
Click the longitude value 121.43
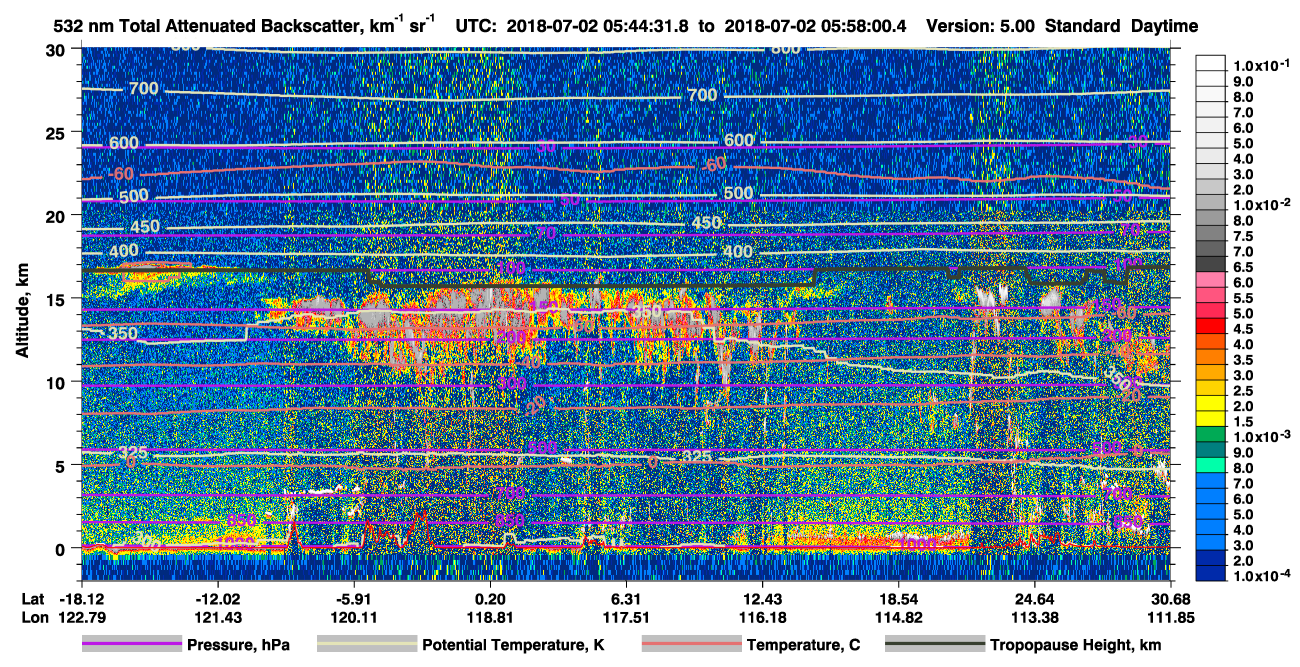217,617
